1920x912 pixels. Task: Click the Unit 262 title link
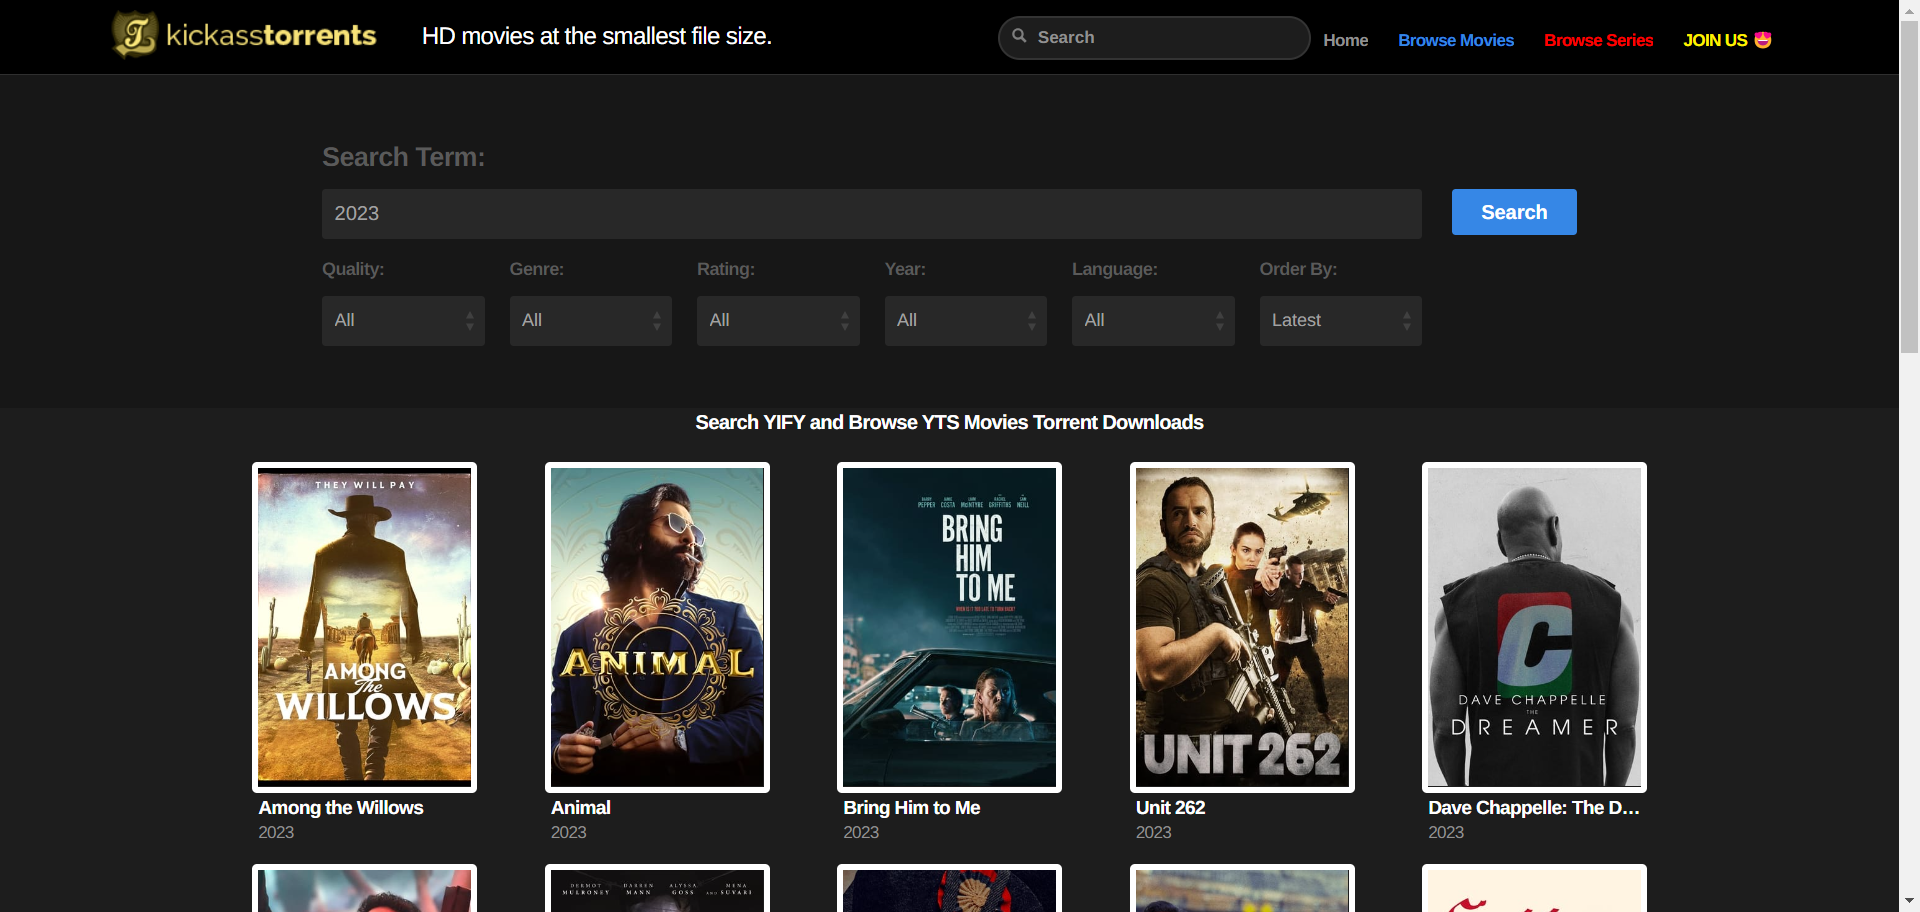click(x=1171, y=807)
